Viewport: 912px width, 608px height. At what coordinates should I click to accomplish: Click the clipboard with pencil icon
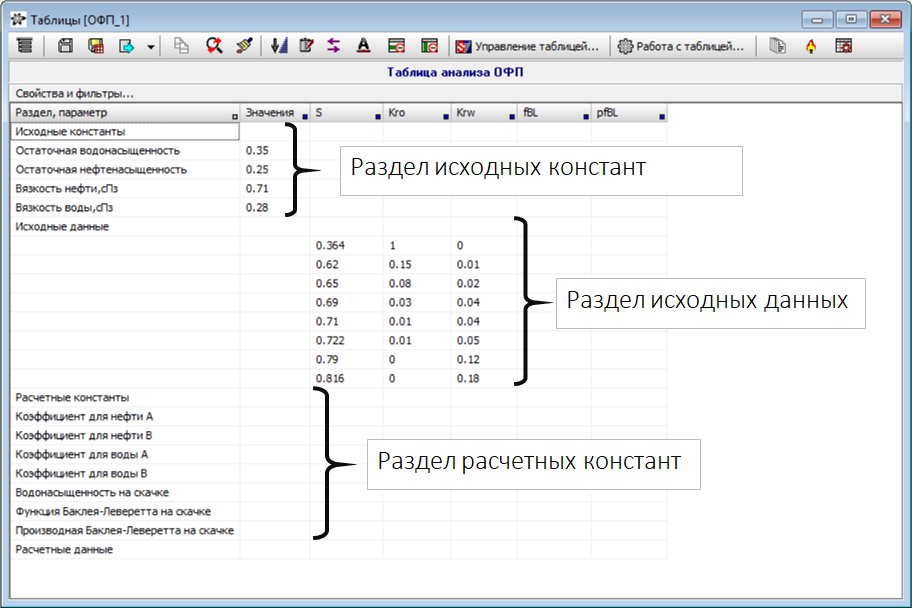(x=306, y=46)
